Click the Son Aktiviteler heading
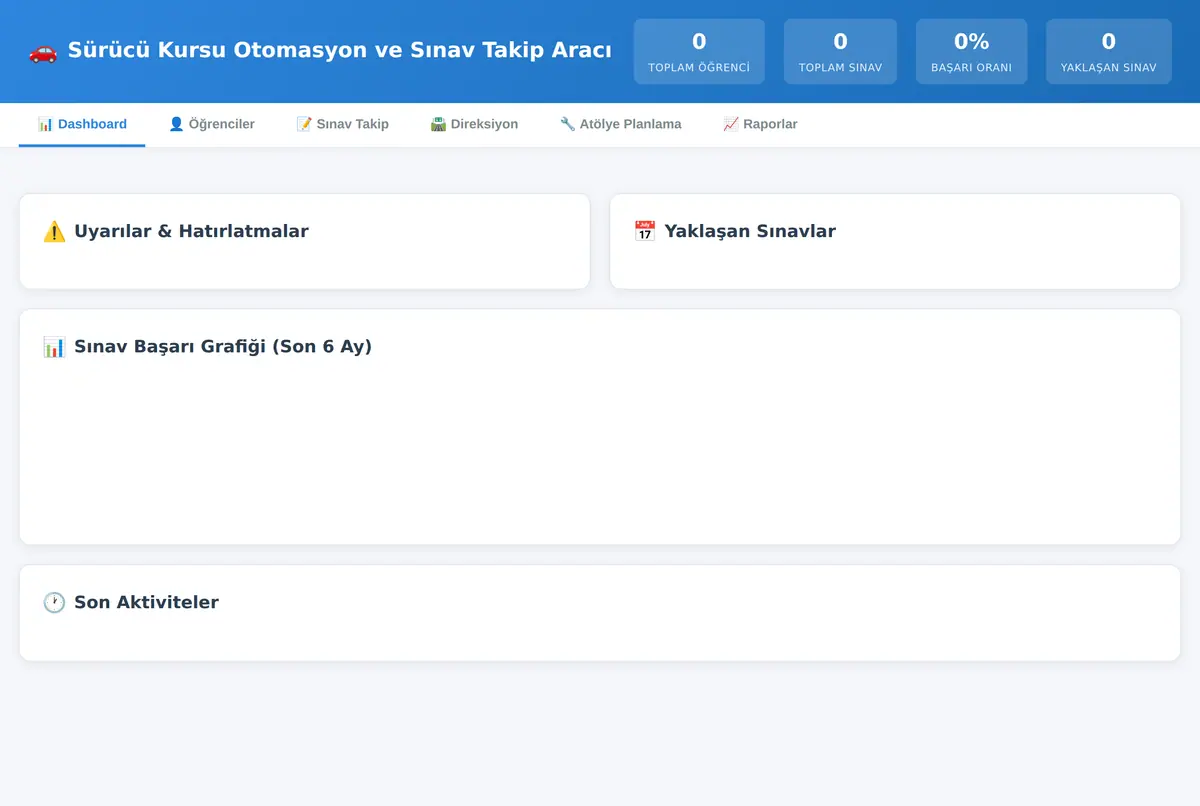 point(146,603)
